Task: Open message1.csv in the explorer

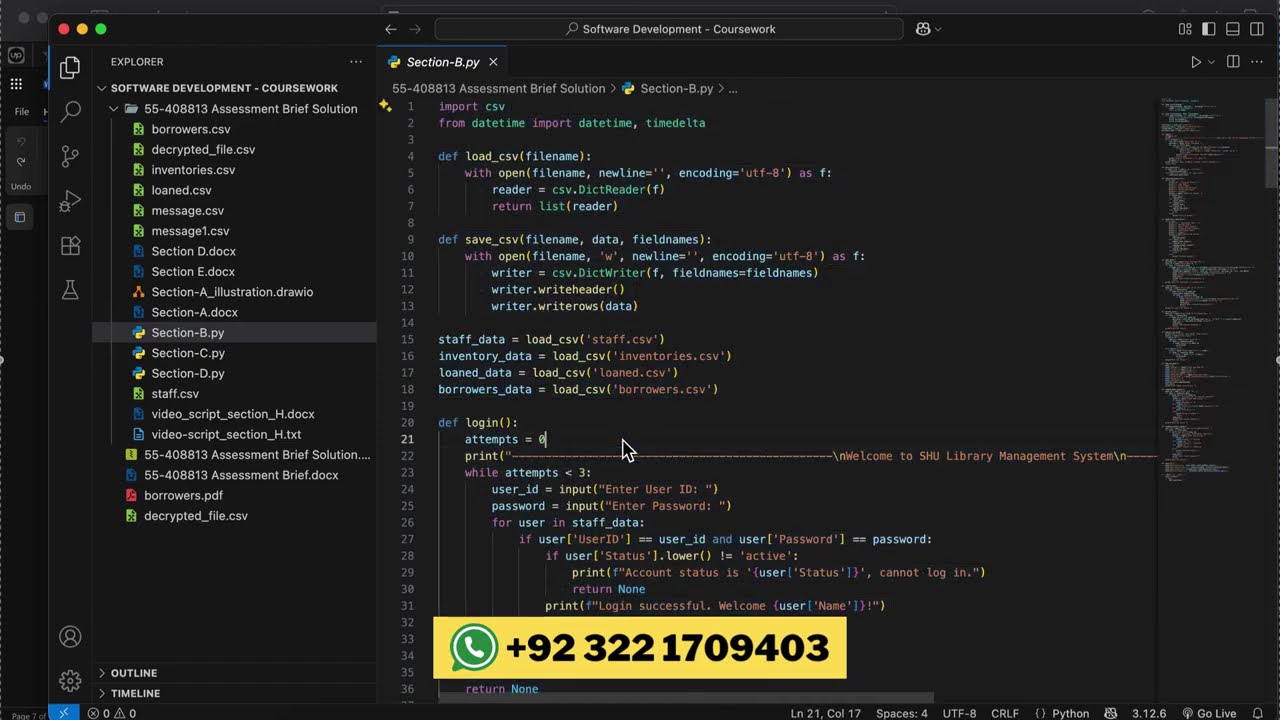Action: tap(190, 231)
